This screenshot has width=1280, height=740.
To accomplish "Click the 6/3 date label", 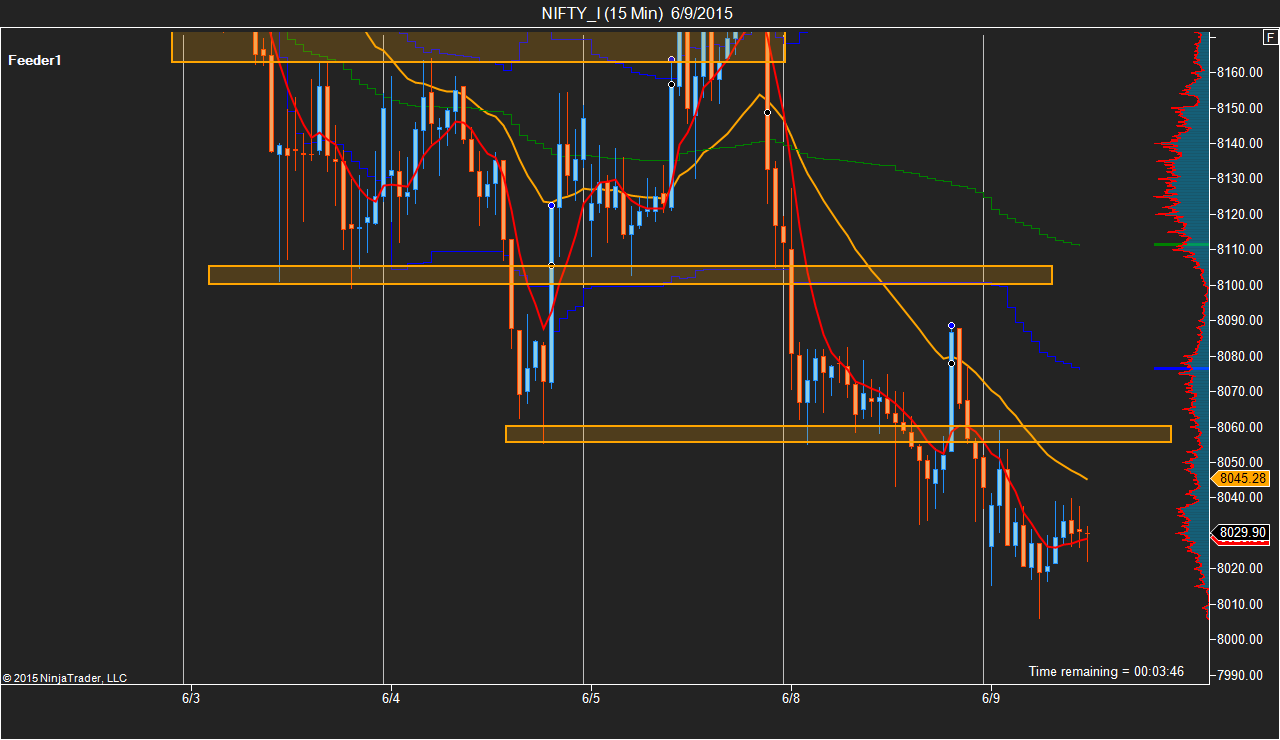I will click(190, 697).
